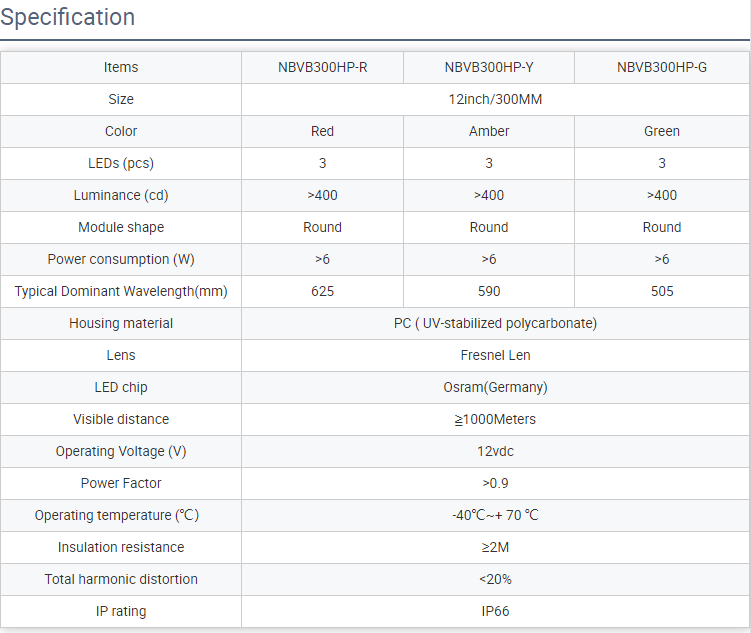The width and height of the screenshot is (751, 633).
Task: Click the IP66 rating value
Action: (x=495, y=611)
